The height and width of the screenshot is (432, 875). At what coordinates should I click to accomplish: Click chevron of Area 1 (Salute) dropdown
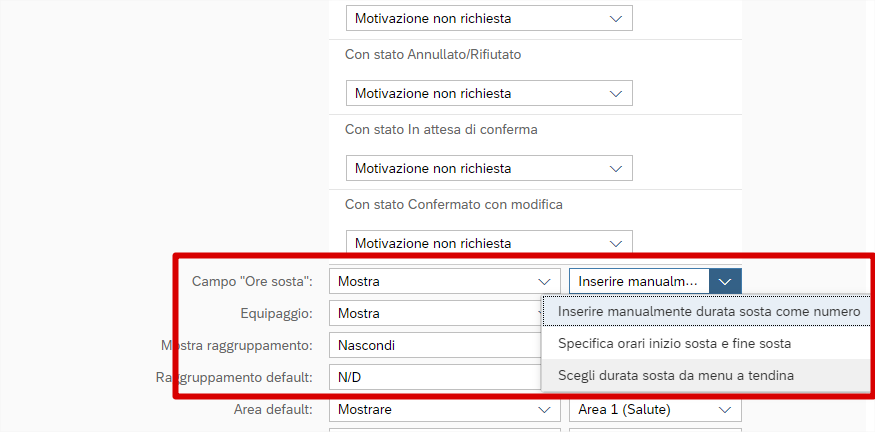725,409
